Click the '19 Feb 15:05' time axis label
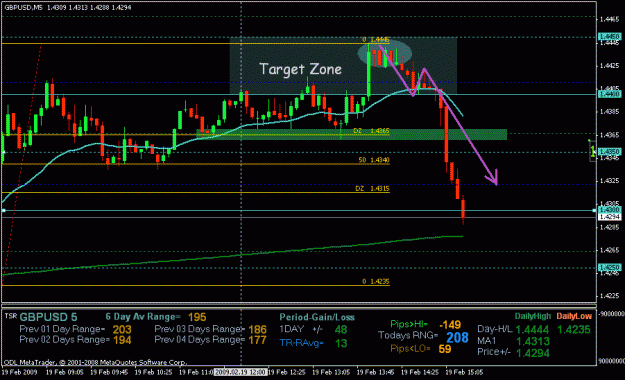 click(x=464, y=372)
